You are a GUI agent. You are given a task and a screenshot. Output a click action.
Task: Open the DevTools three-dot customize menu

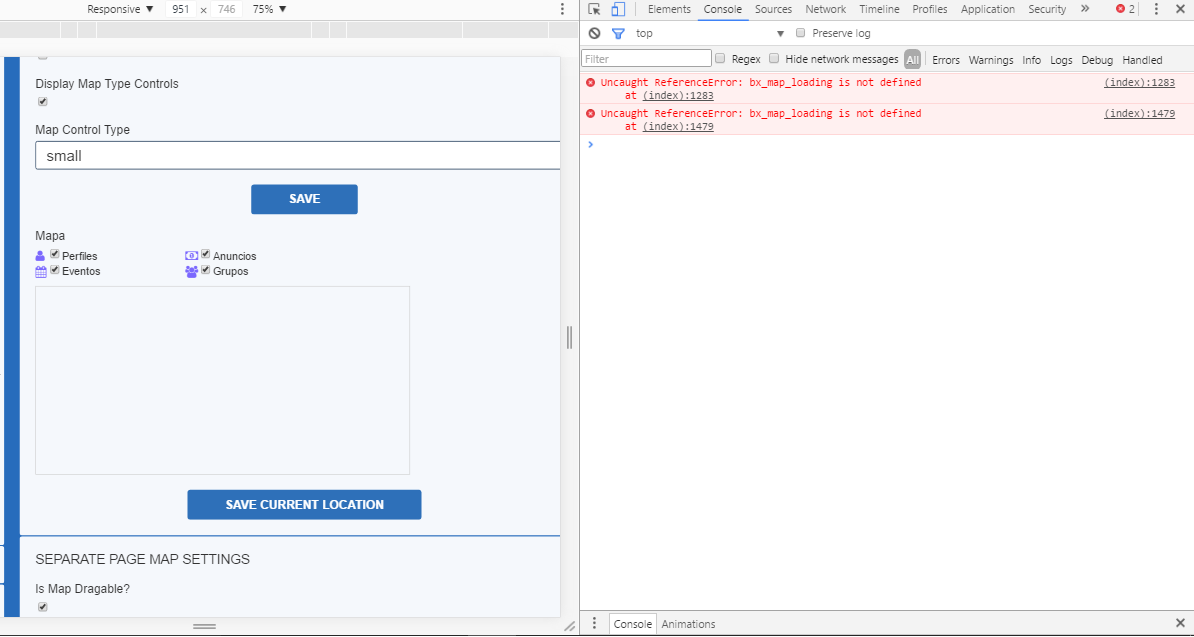tap(1156, 9)
